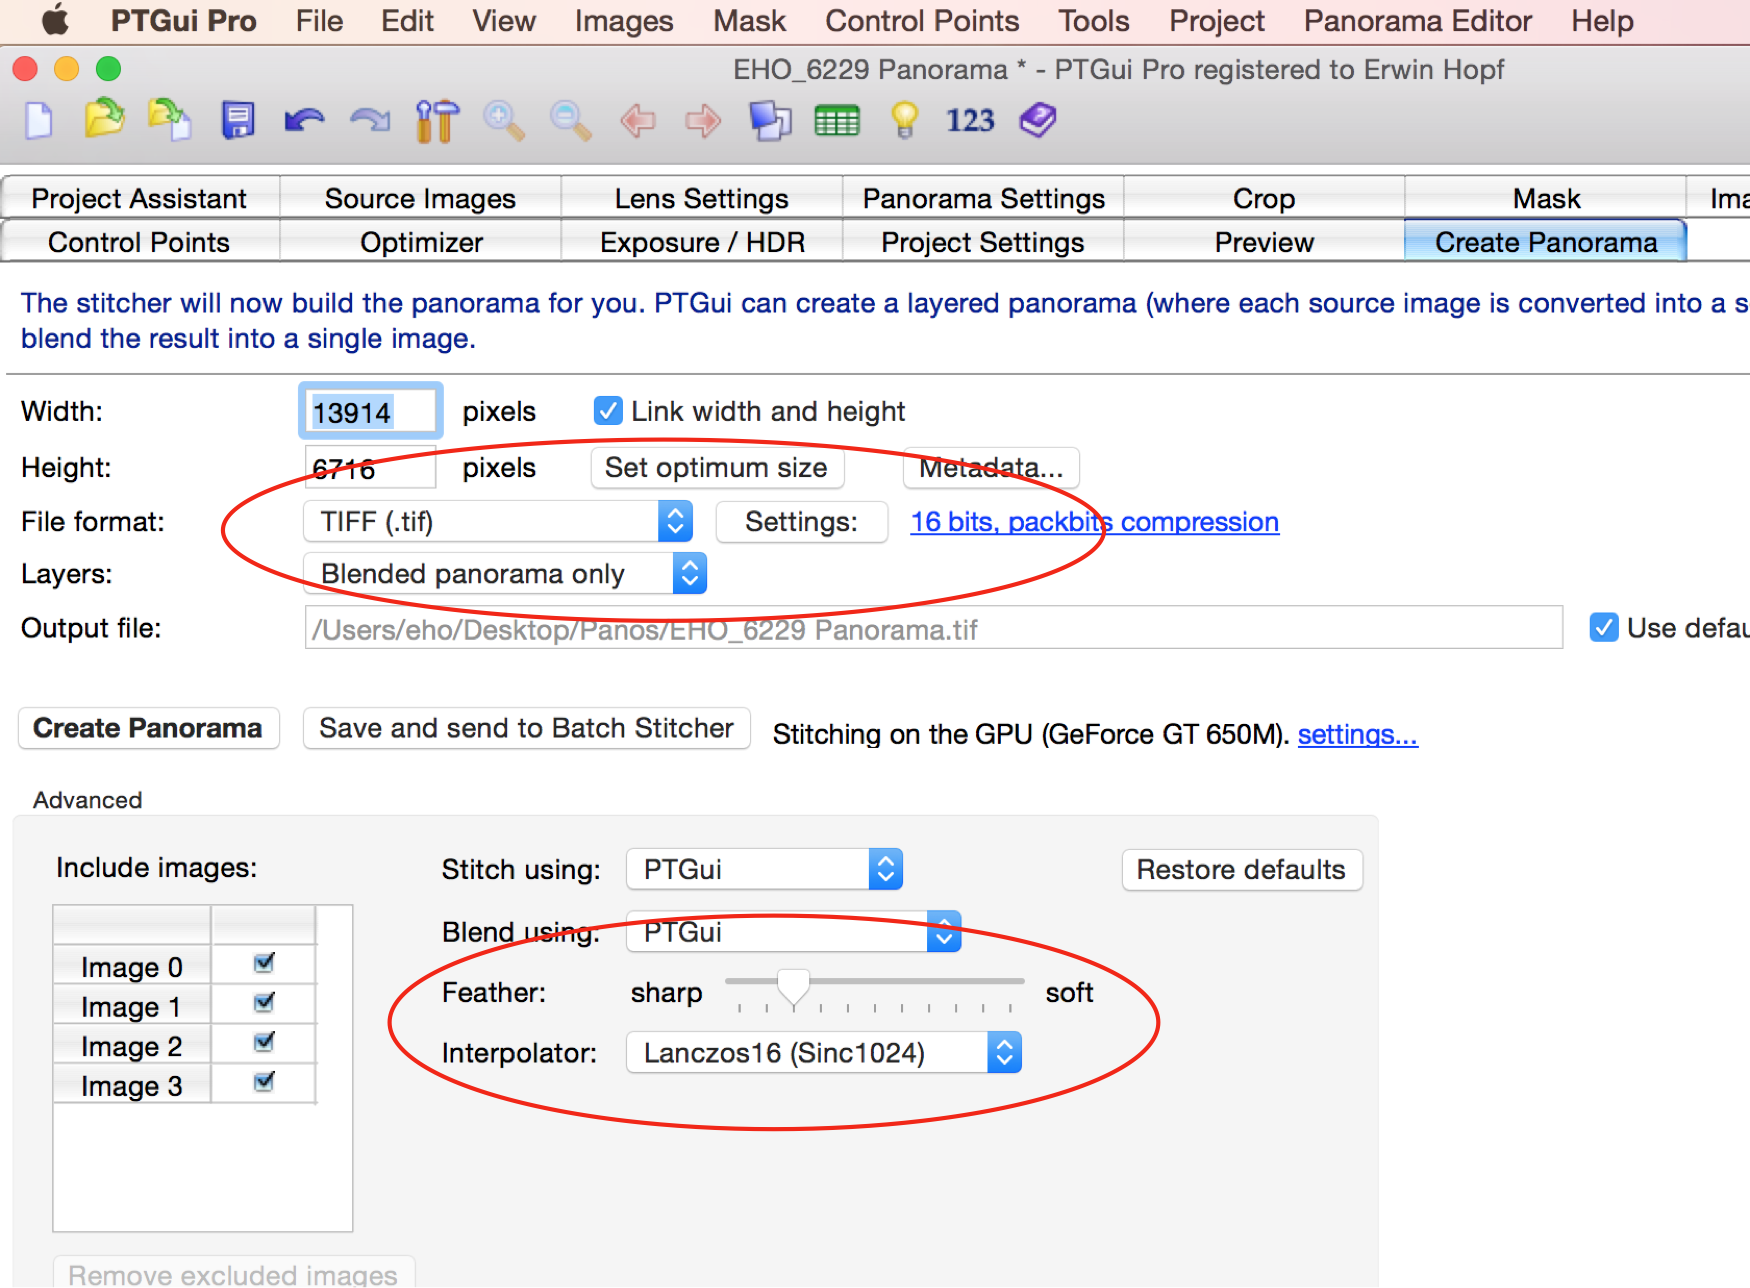1750x1288 pixels.
Task: Toggle the Use default output file checkbox
Action: tap(1604, 628)
